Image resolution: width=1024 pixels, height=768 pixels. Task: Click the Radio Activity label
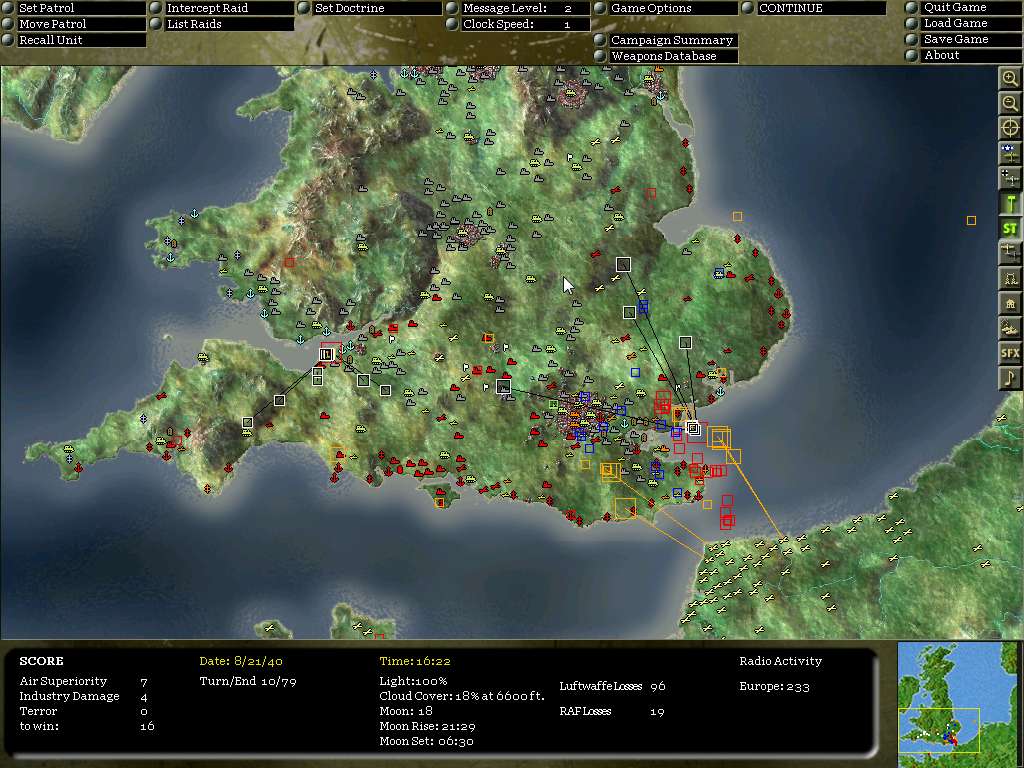point(780,661)
